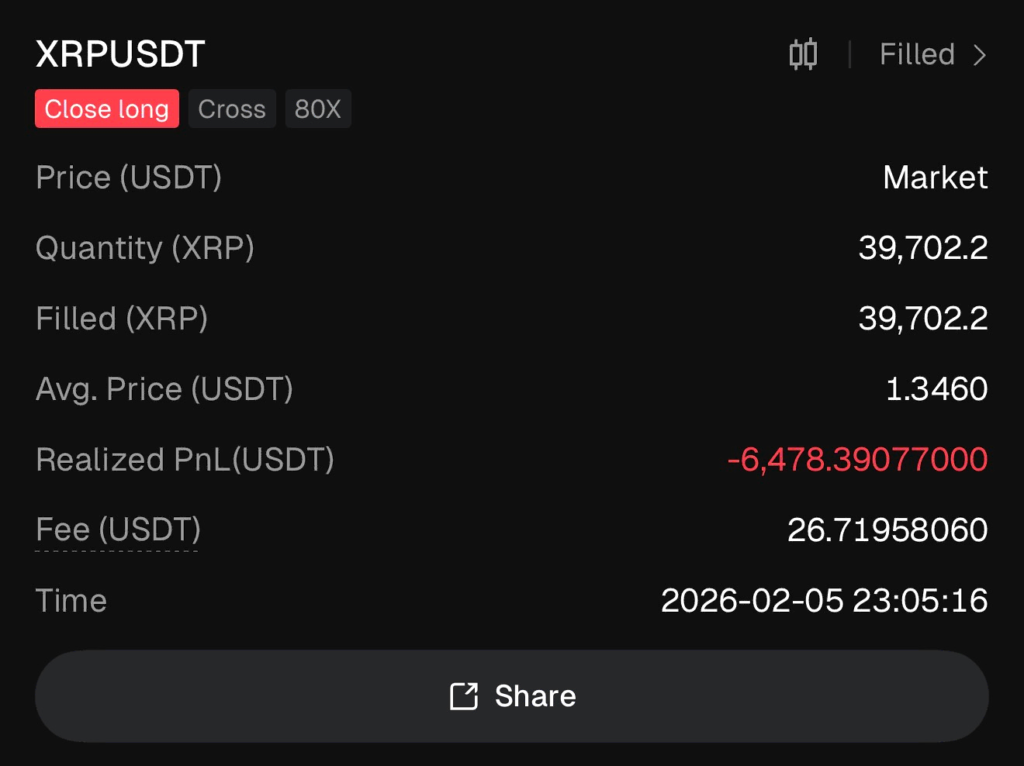Screen dimensions: 1024x766
Task: Tap the Quantity (XRP) label
Action: pos(144,248)
